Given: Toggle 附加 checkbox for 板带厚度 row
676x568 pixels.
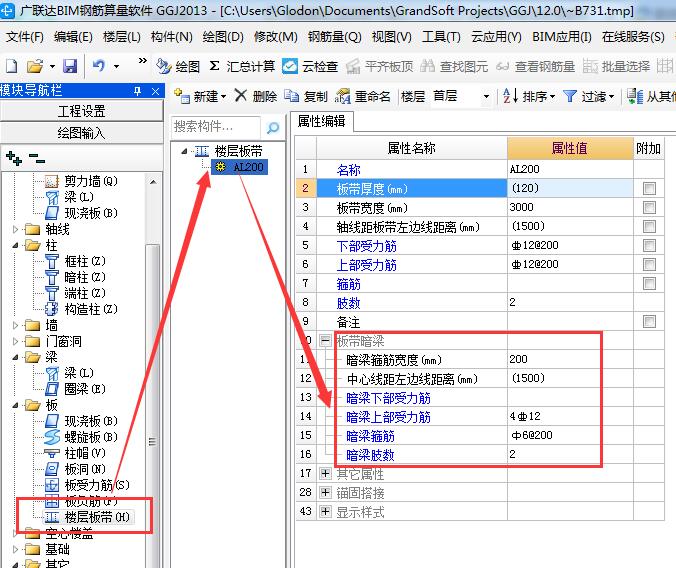Looking at the screenshot, I should 649,188.
